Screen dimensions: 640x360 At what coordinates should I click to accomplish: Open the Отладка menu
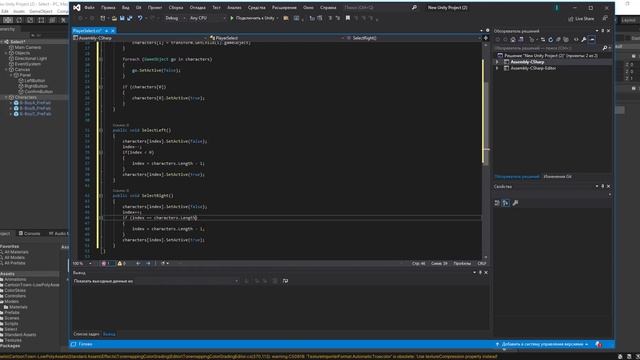(x=198, y=7)
